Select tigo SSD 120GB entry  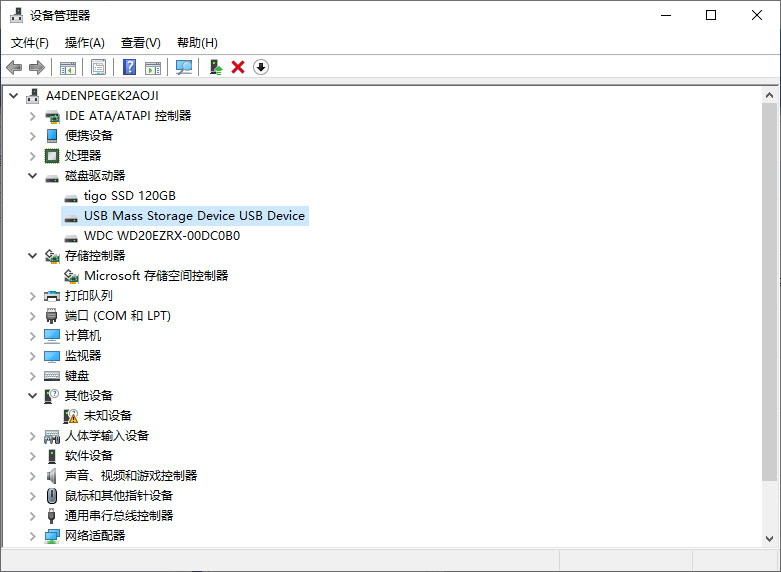pos(130,196)
